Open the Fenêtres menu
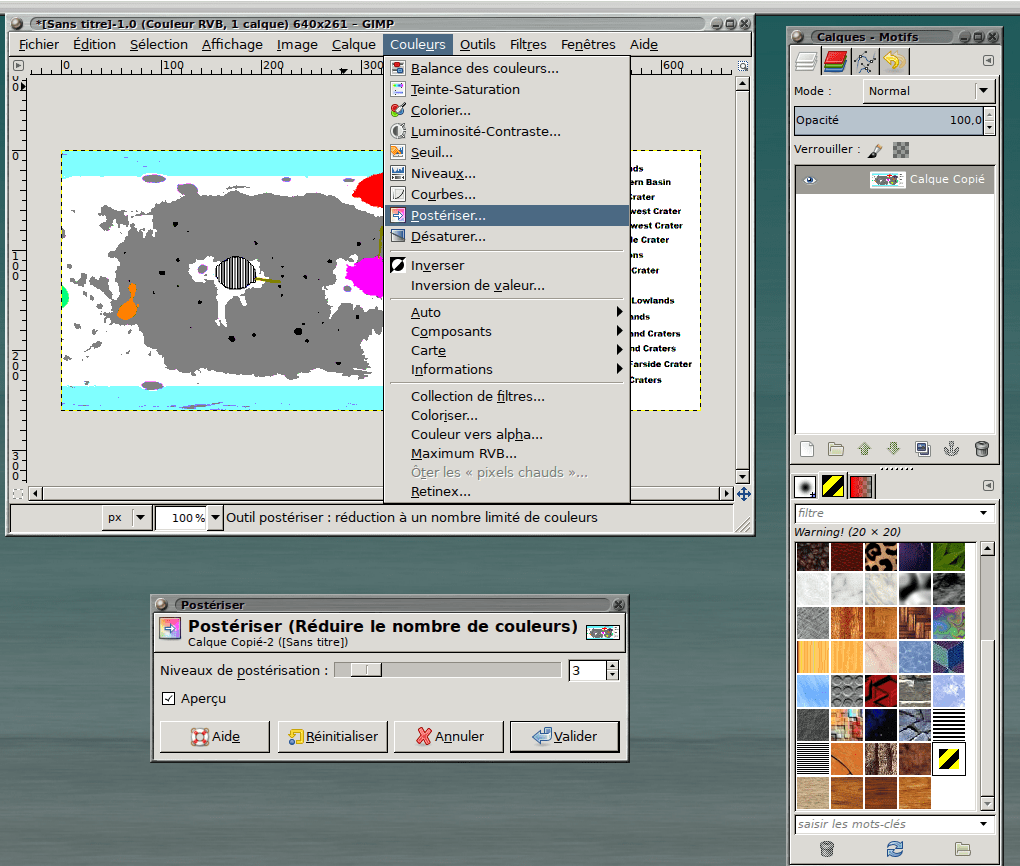The height and width of the screenshot is (866, 1020). 588,44
